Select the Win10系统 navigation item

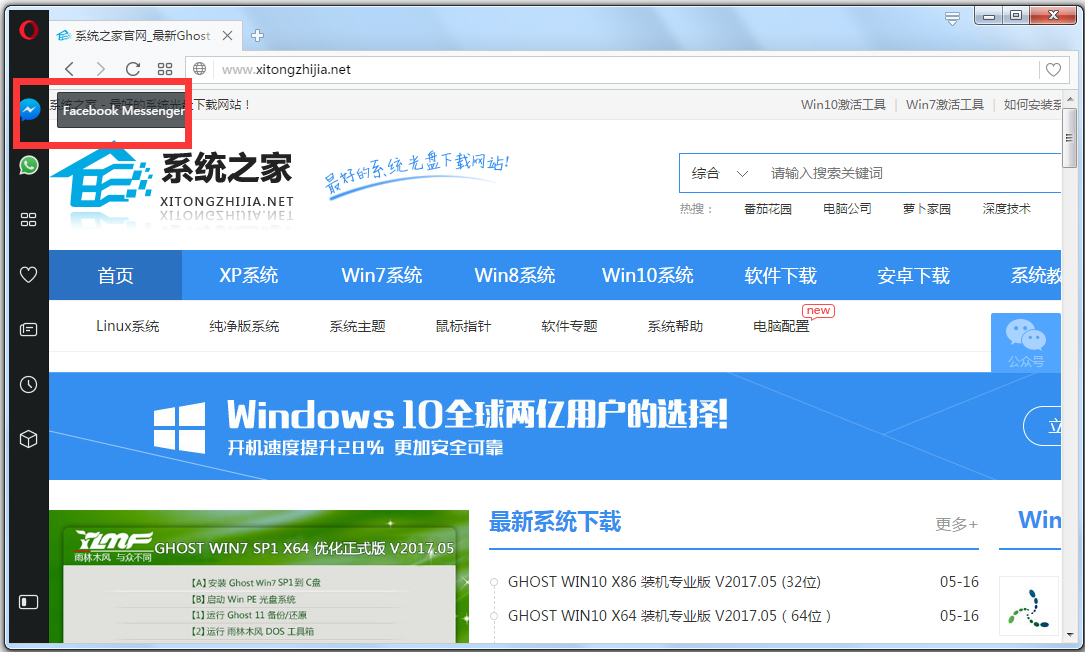[x=647, y=275]
